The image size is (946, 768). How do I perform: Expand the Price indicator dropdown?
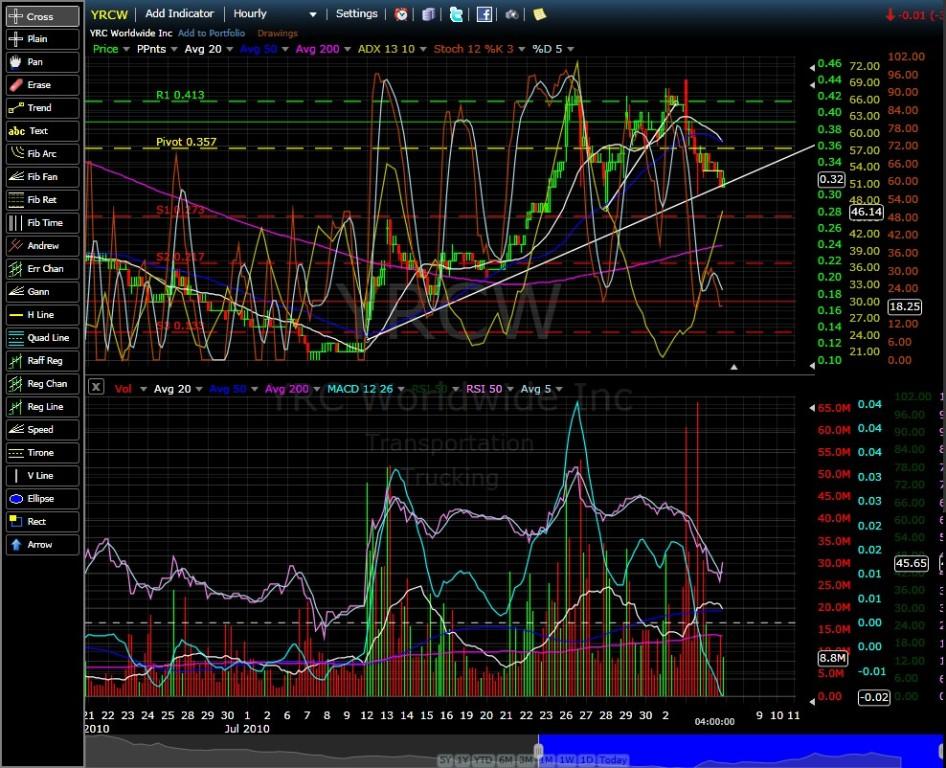tap(111, 48)
